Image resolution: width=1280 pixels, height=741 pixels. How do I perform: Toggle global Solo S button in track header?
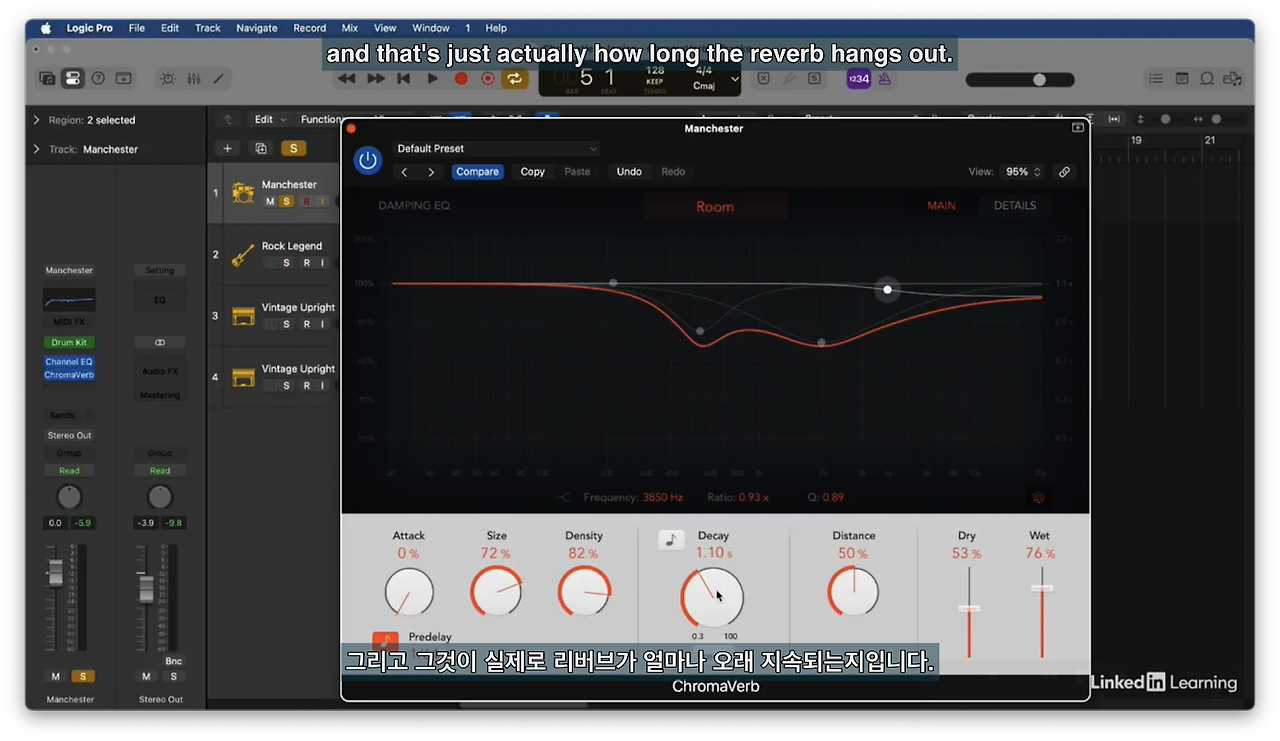pyautogui.click(x=293, y=148)
